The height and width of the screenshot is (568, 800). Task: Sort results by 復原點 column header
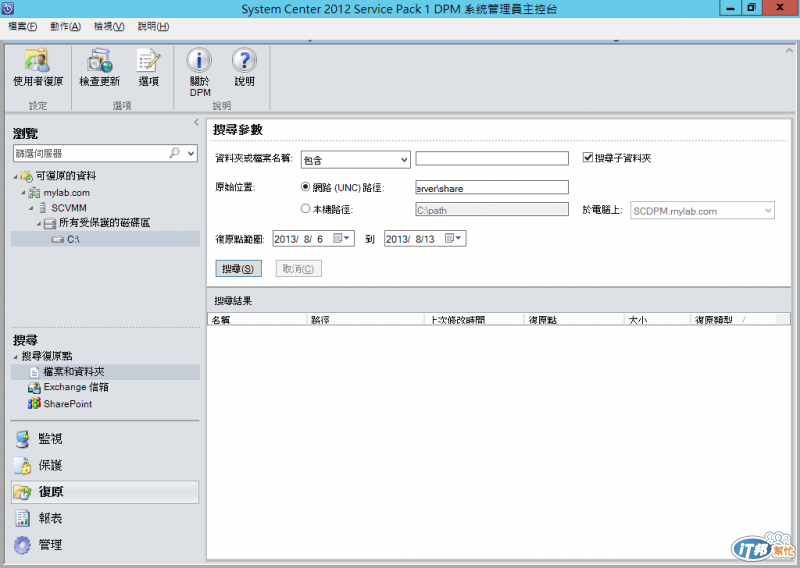point(574,319)
